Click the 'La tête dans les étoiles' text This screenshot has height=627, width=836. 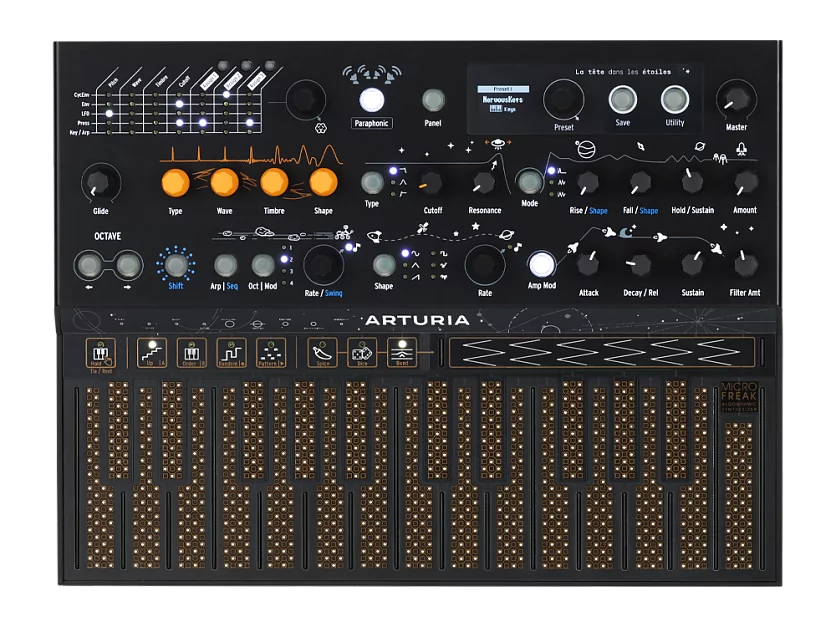(623, 72)
